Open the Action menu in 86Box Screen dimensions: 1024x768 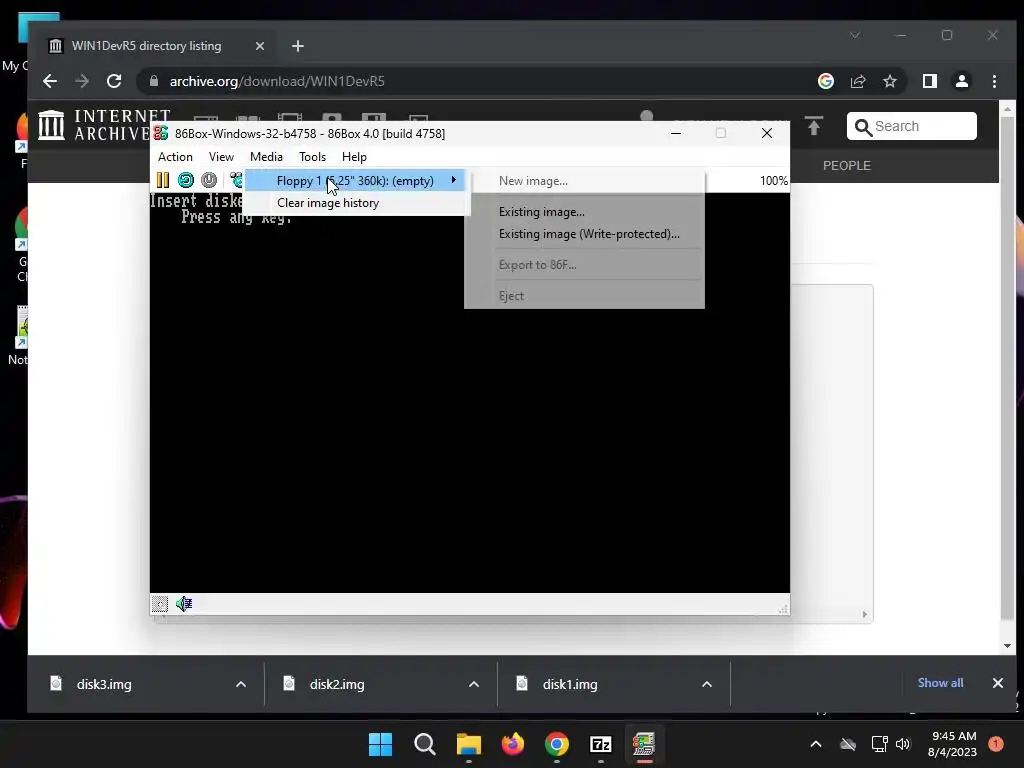pos(175,157)
